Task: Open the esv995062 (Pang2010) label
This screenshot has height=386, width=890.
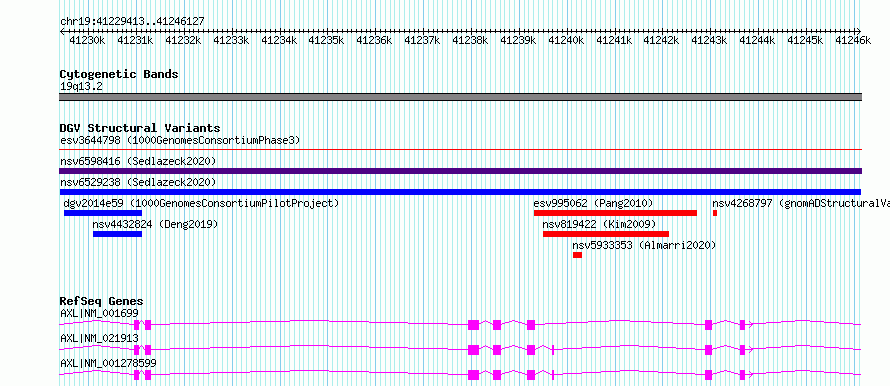Action: click(593, 203)
